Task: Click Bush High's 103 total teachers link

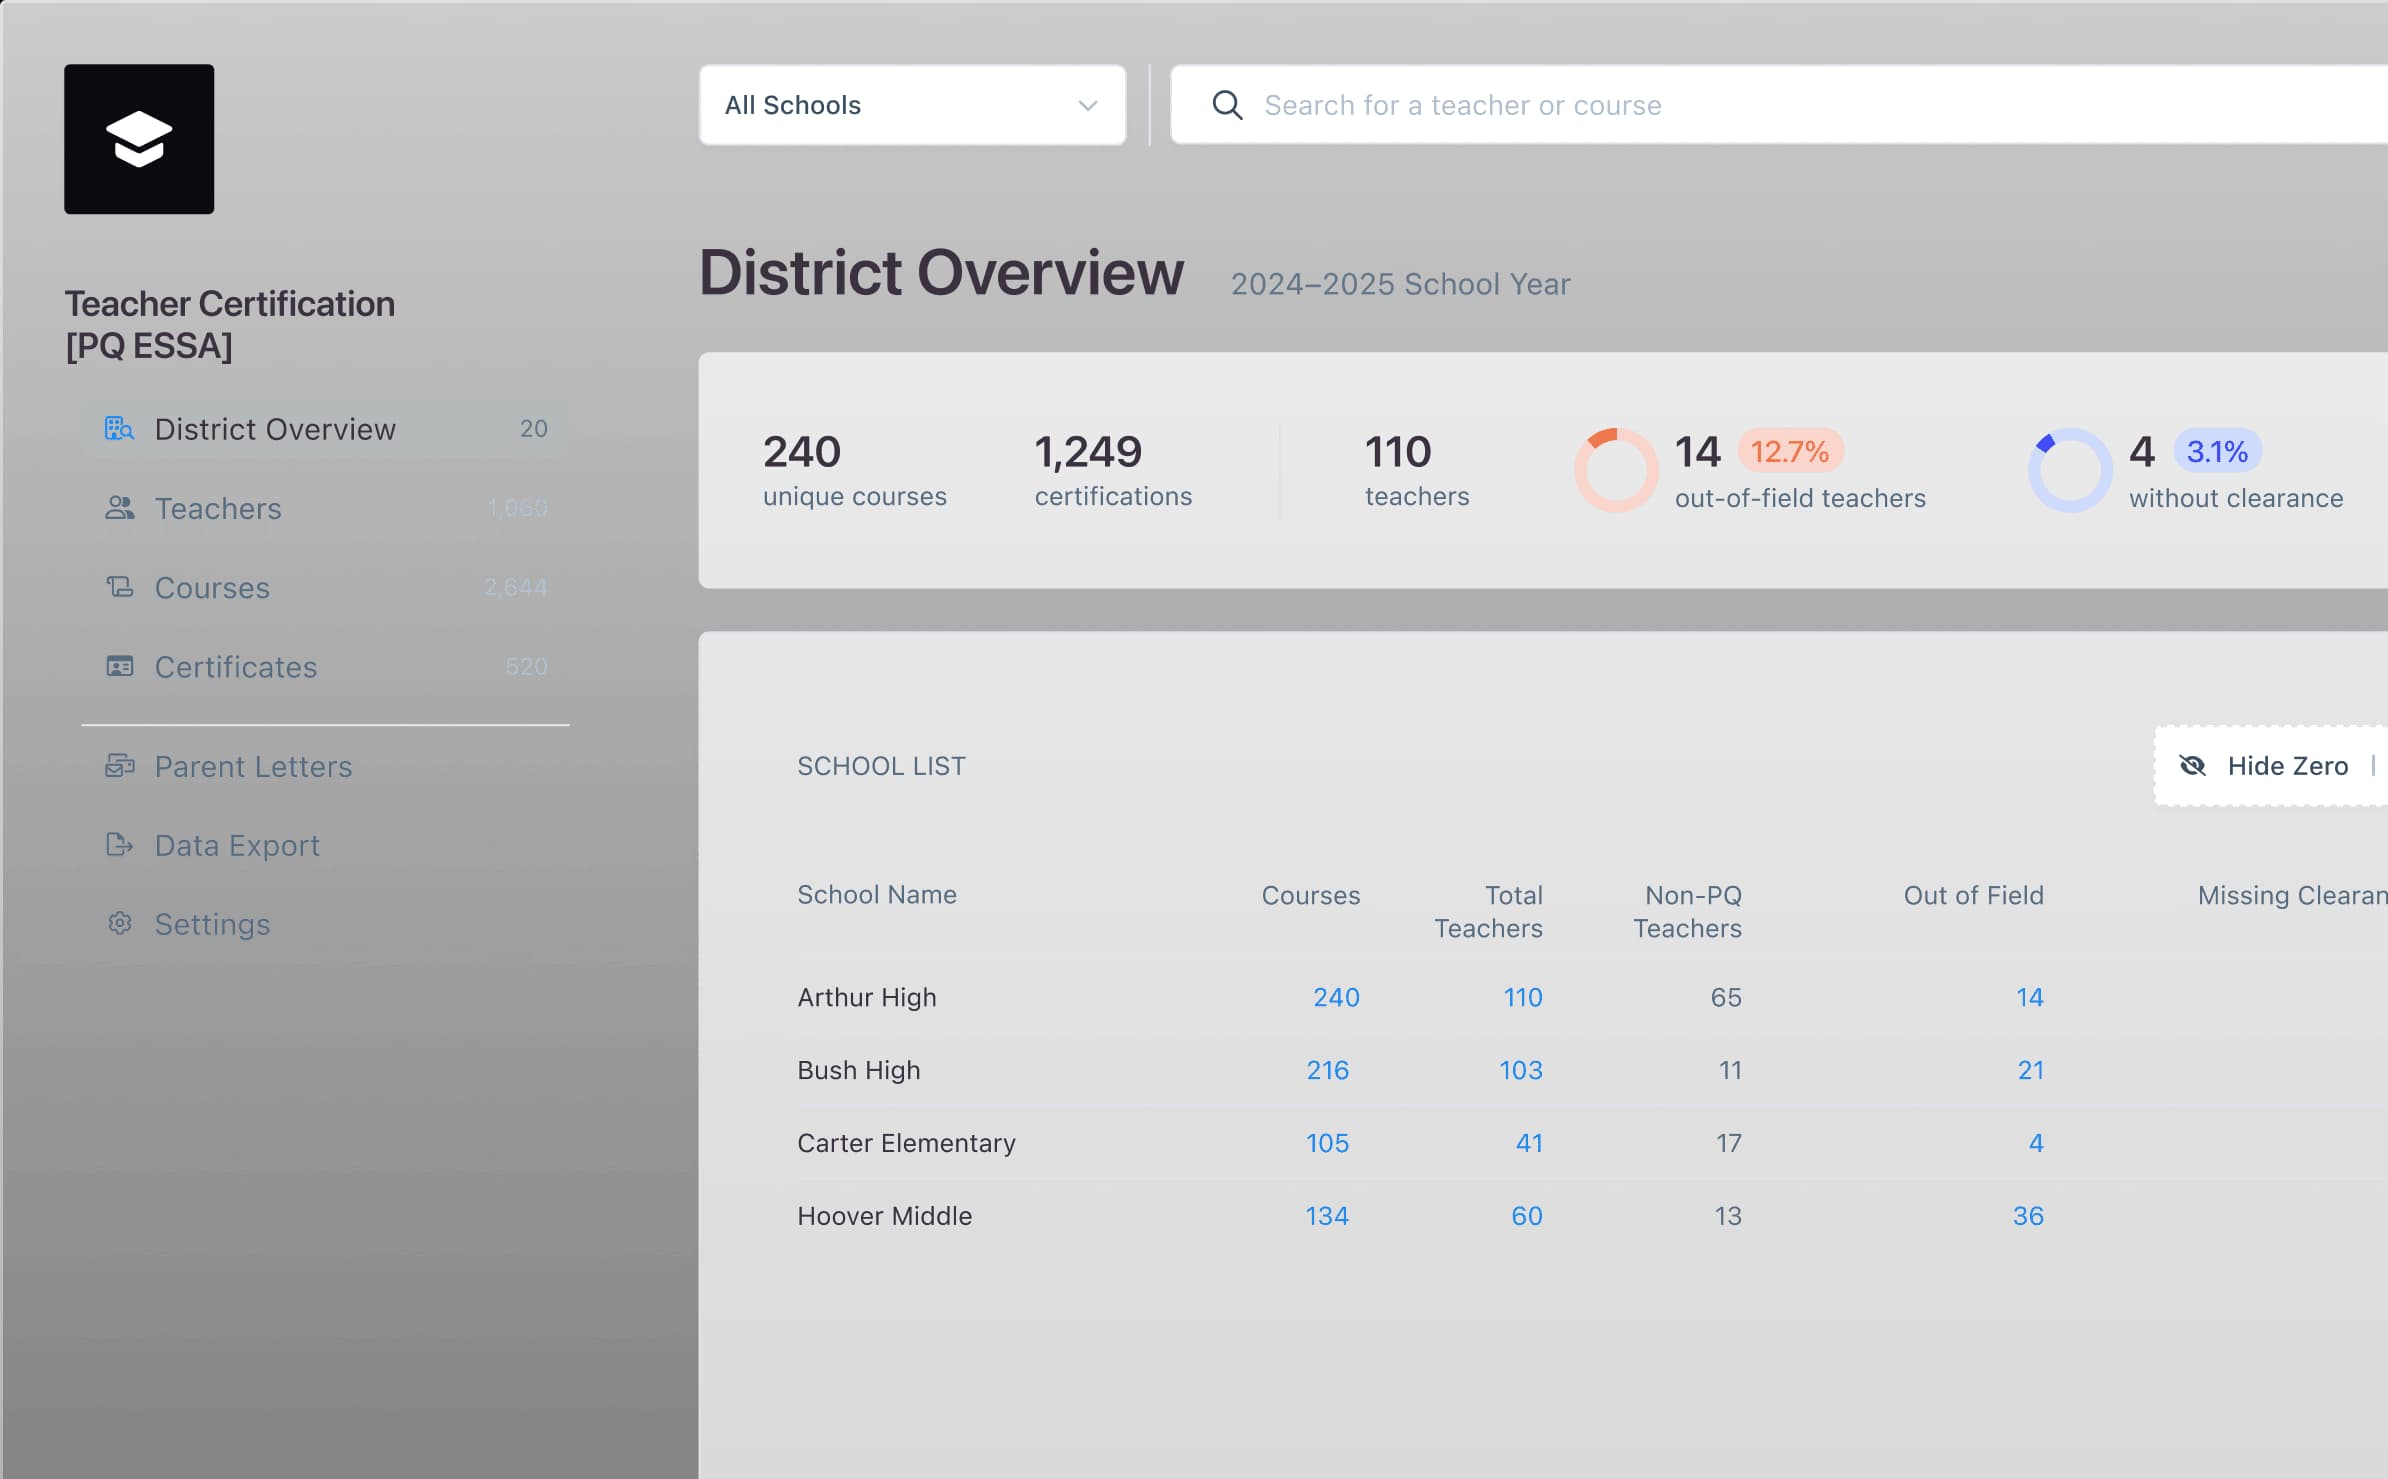Action: click(x=1520, y=1070)
